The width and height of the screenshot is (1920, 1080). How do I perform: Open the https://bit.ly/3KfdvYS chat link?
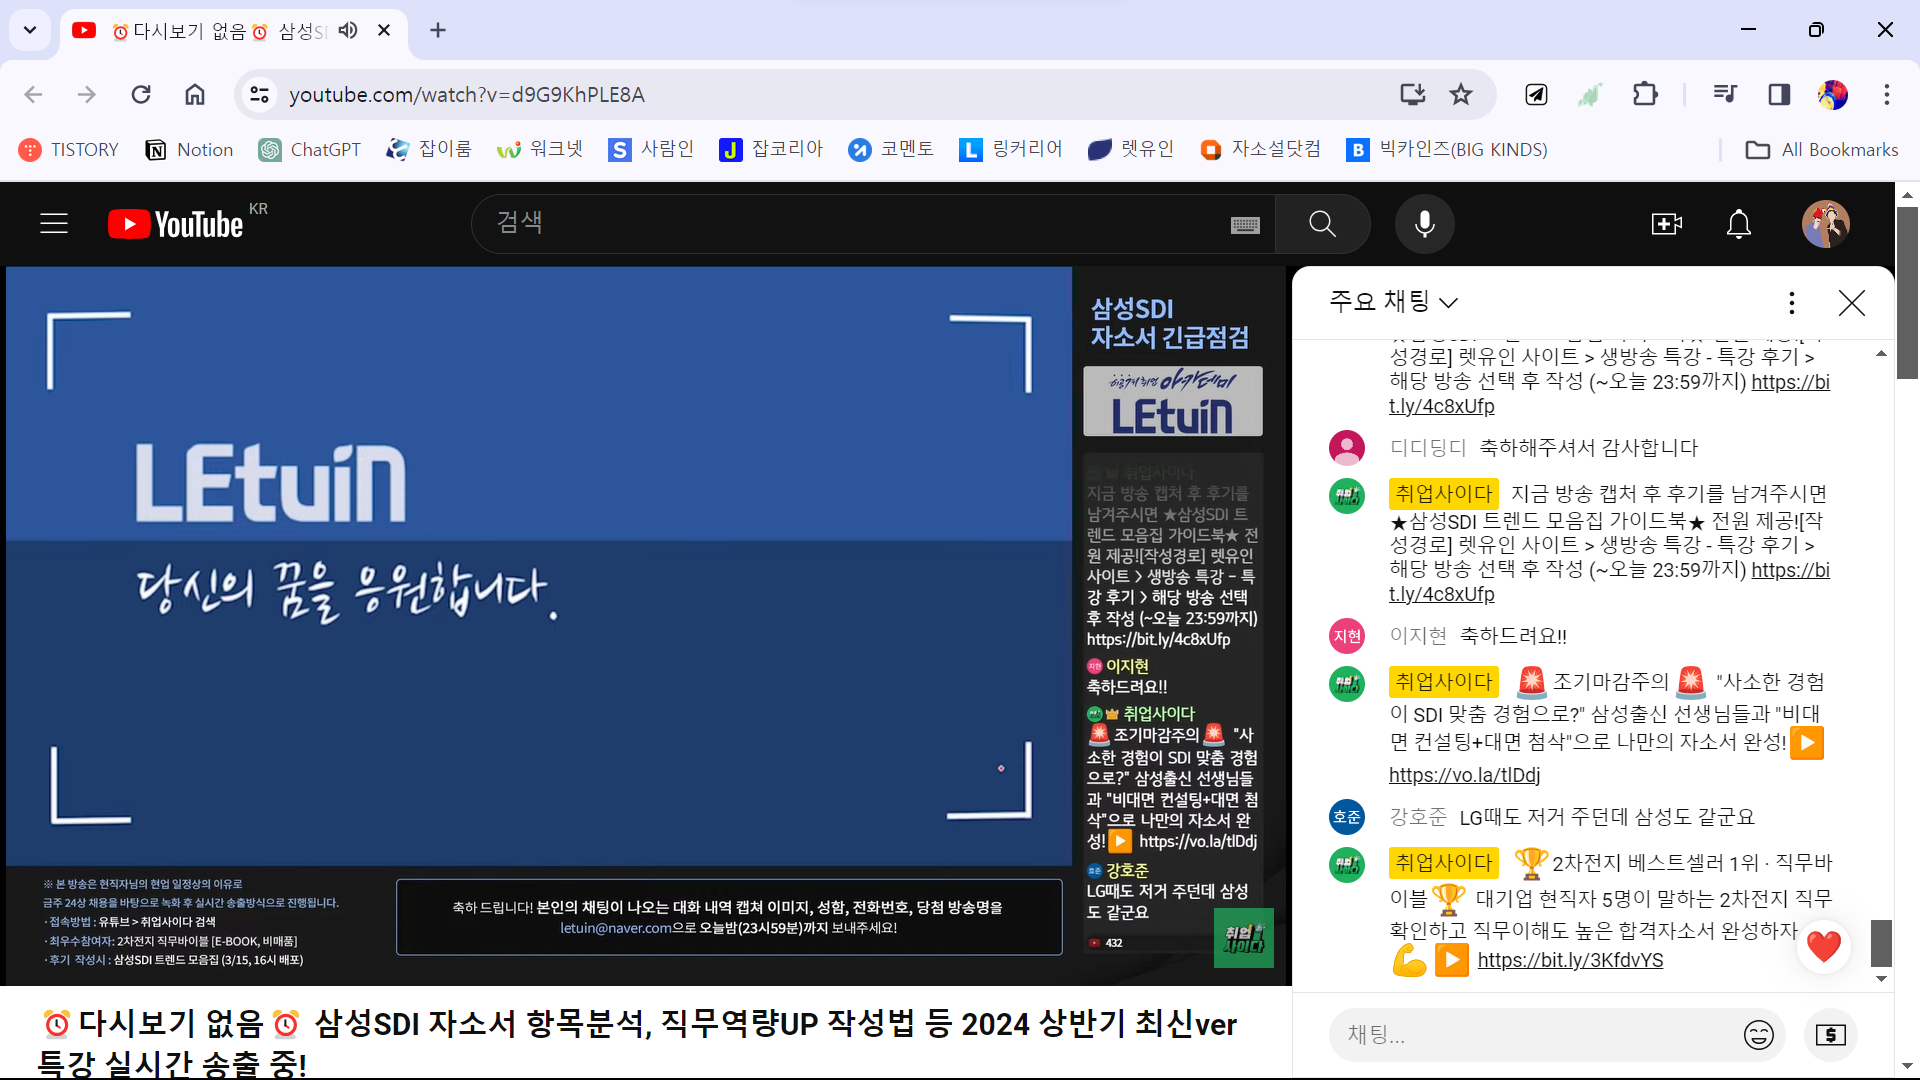[x=1570, y=960]
